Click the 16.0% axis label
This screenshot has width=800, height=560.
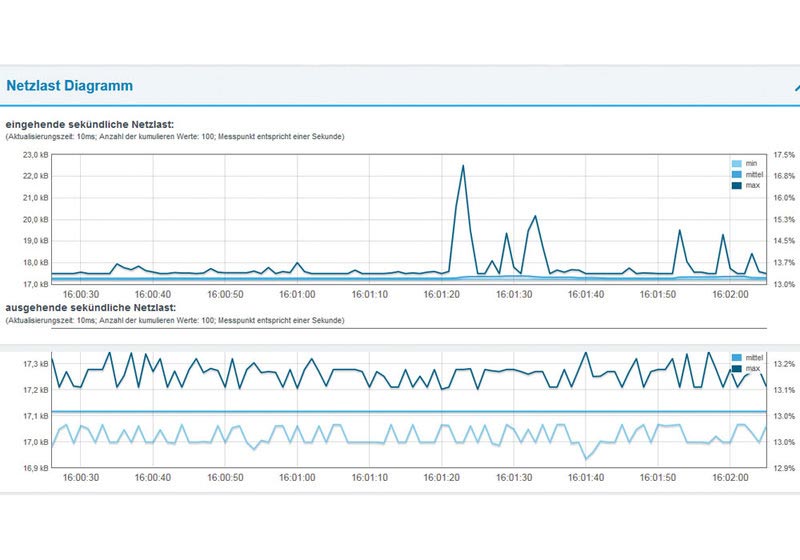point(784,198)
